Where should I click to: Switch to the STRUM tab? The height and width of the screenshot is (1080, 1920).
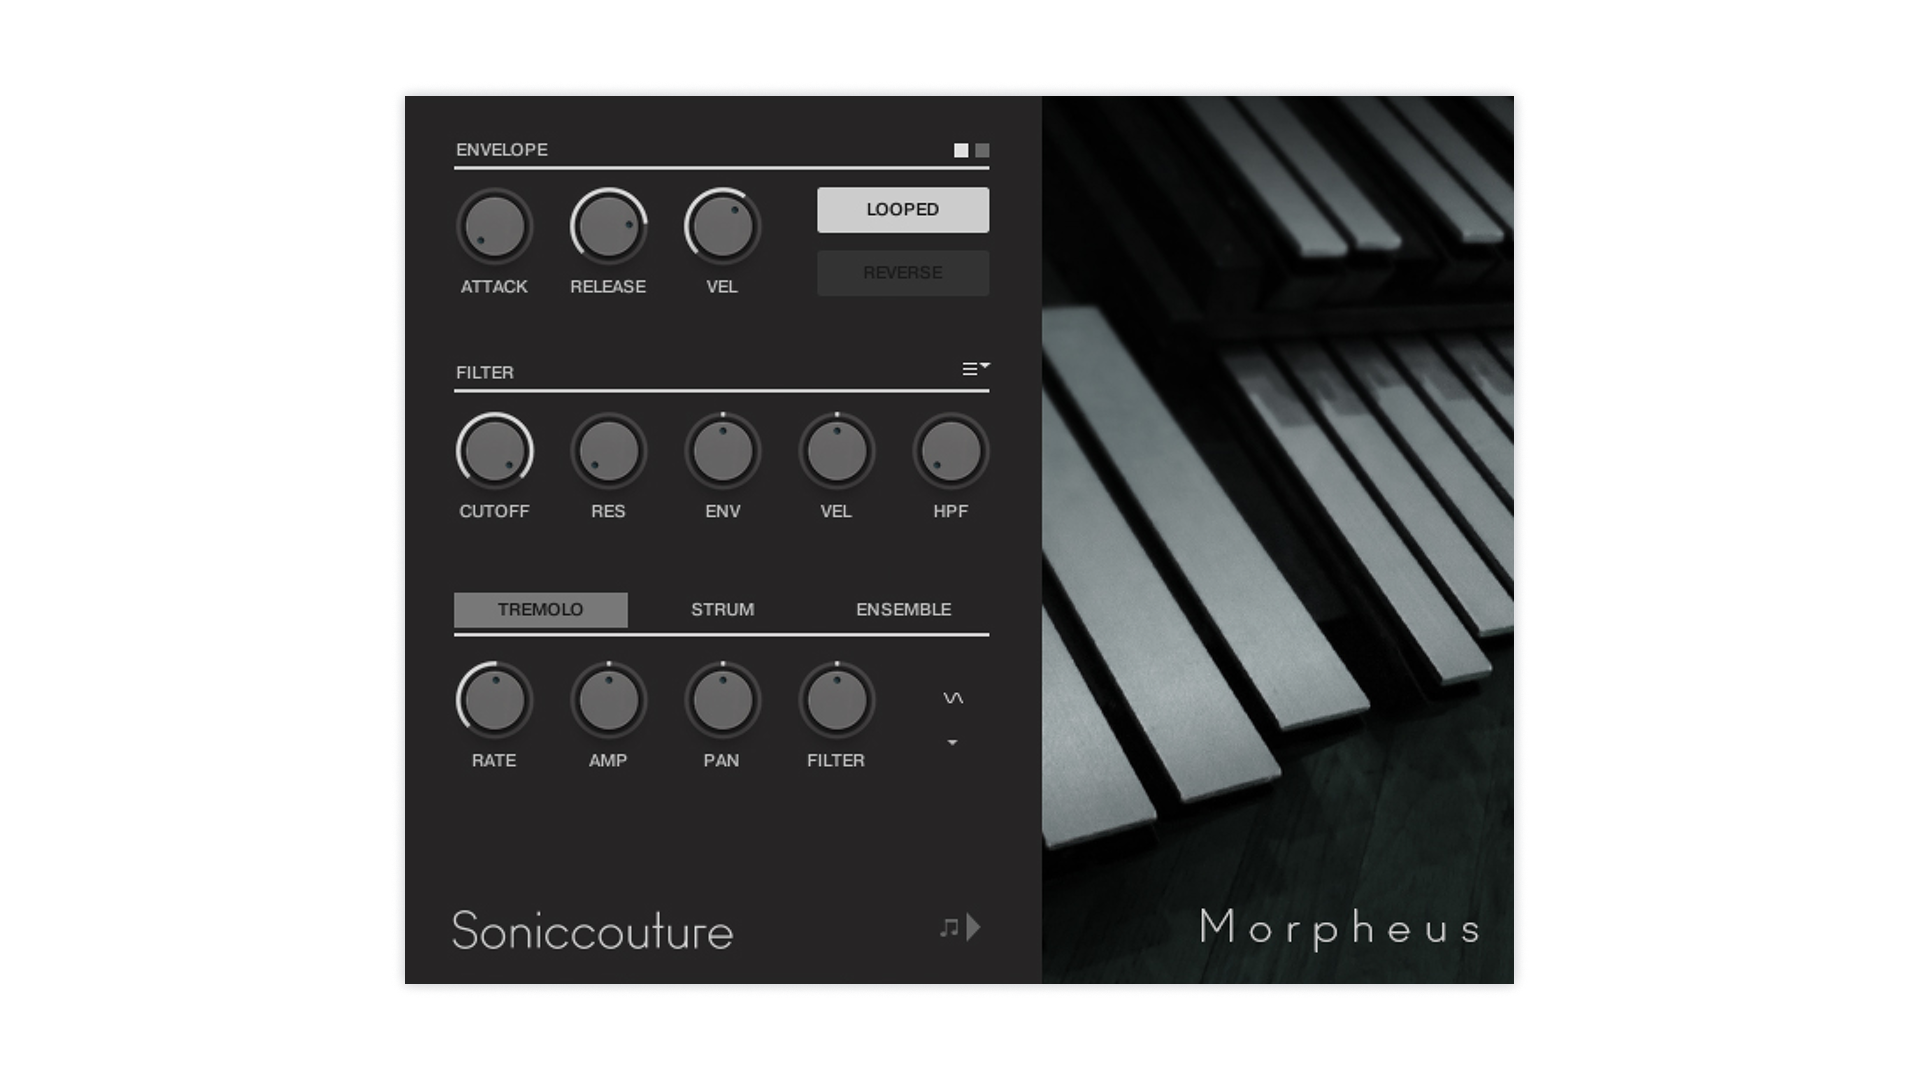(722, 610)
